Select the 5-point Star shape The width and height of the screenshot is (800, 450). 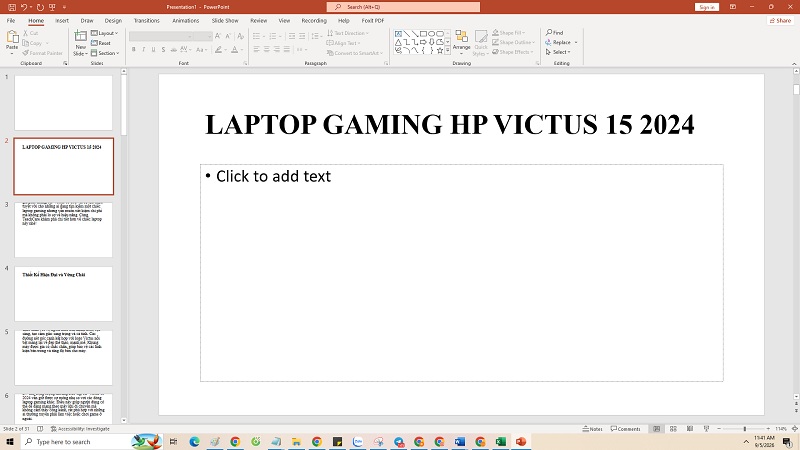440,51
